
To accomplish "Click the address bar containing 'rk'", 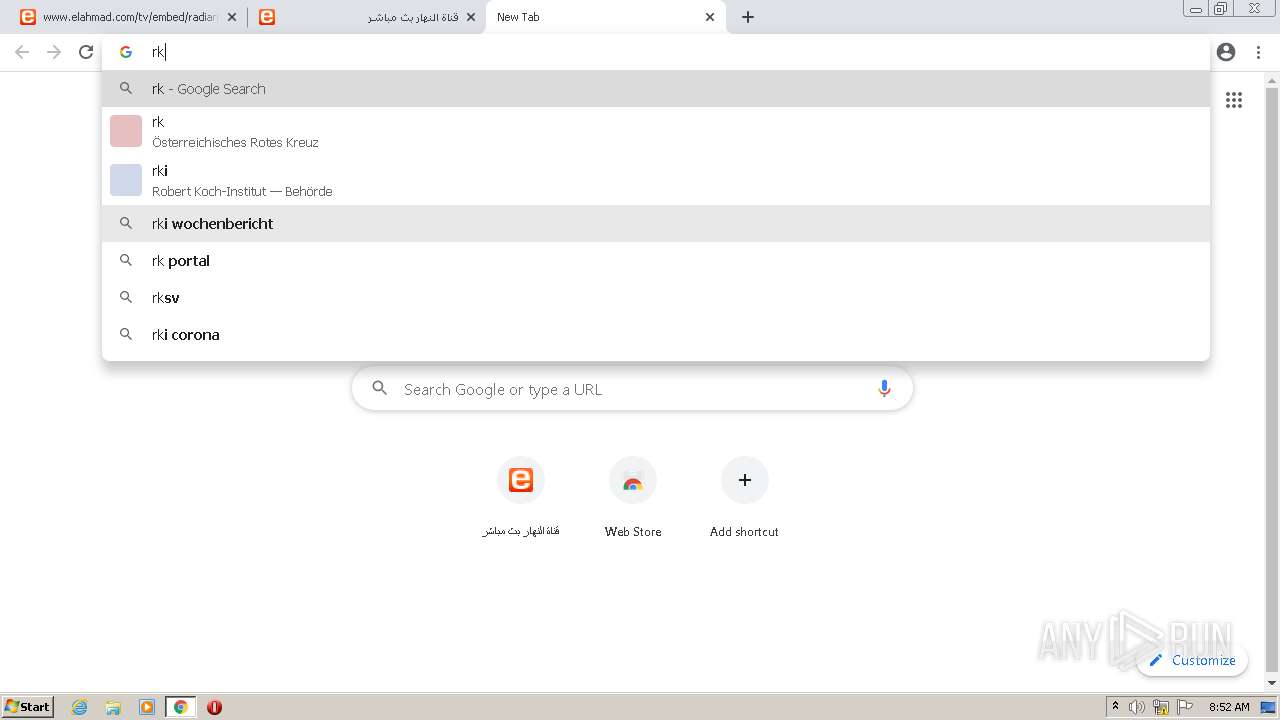I will point(656,52).
